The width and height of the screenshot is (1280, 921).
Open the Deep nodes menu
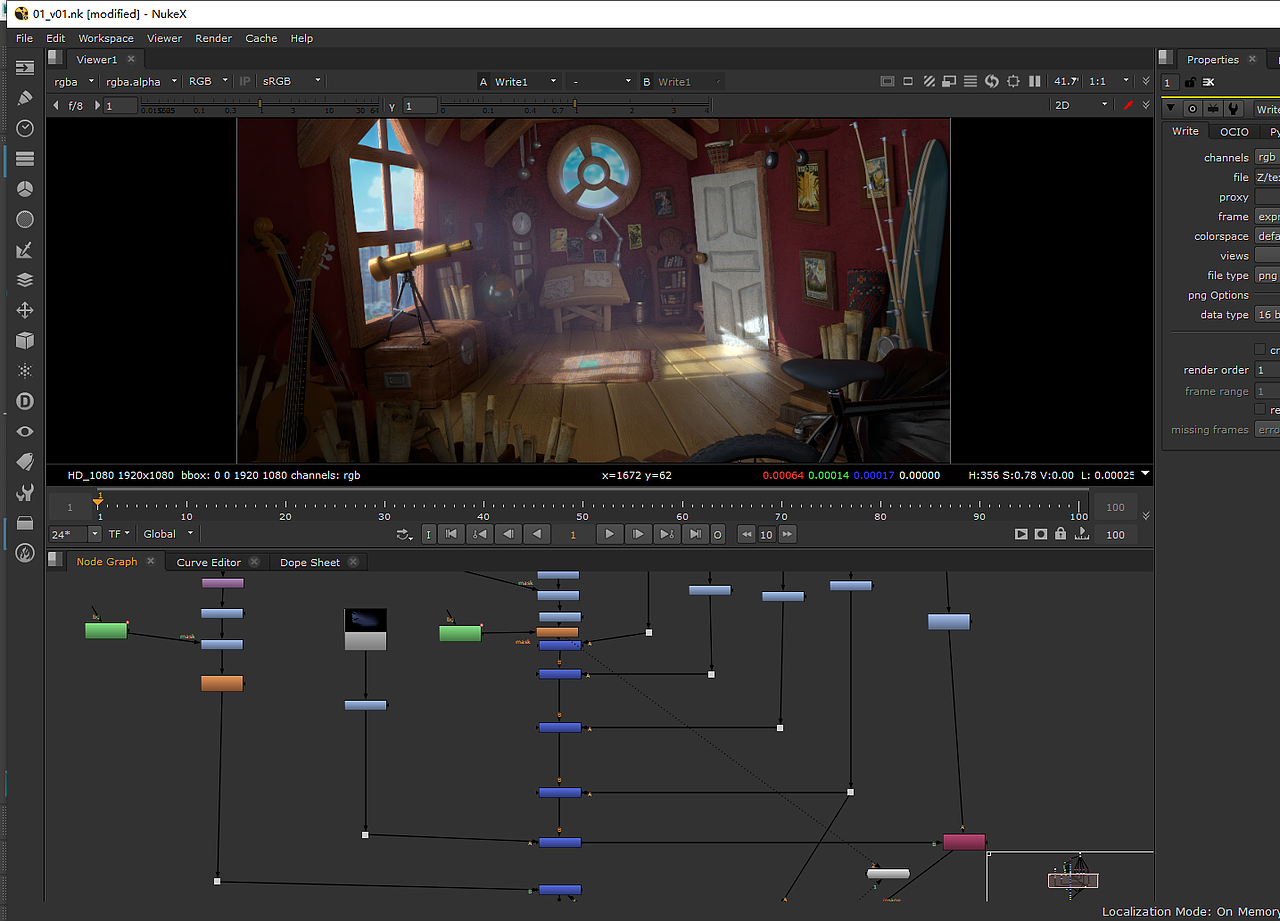pos(25,401)
